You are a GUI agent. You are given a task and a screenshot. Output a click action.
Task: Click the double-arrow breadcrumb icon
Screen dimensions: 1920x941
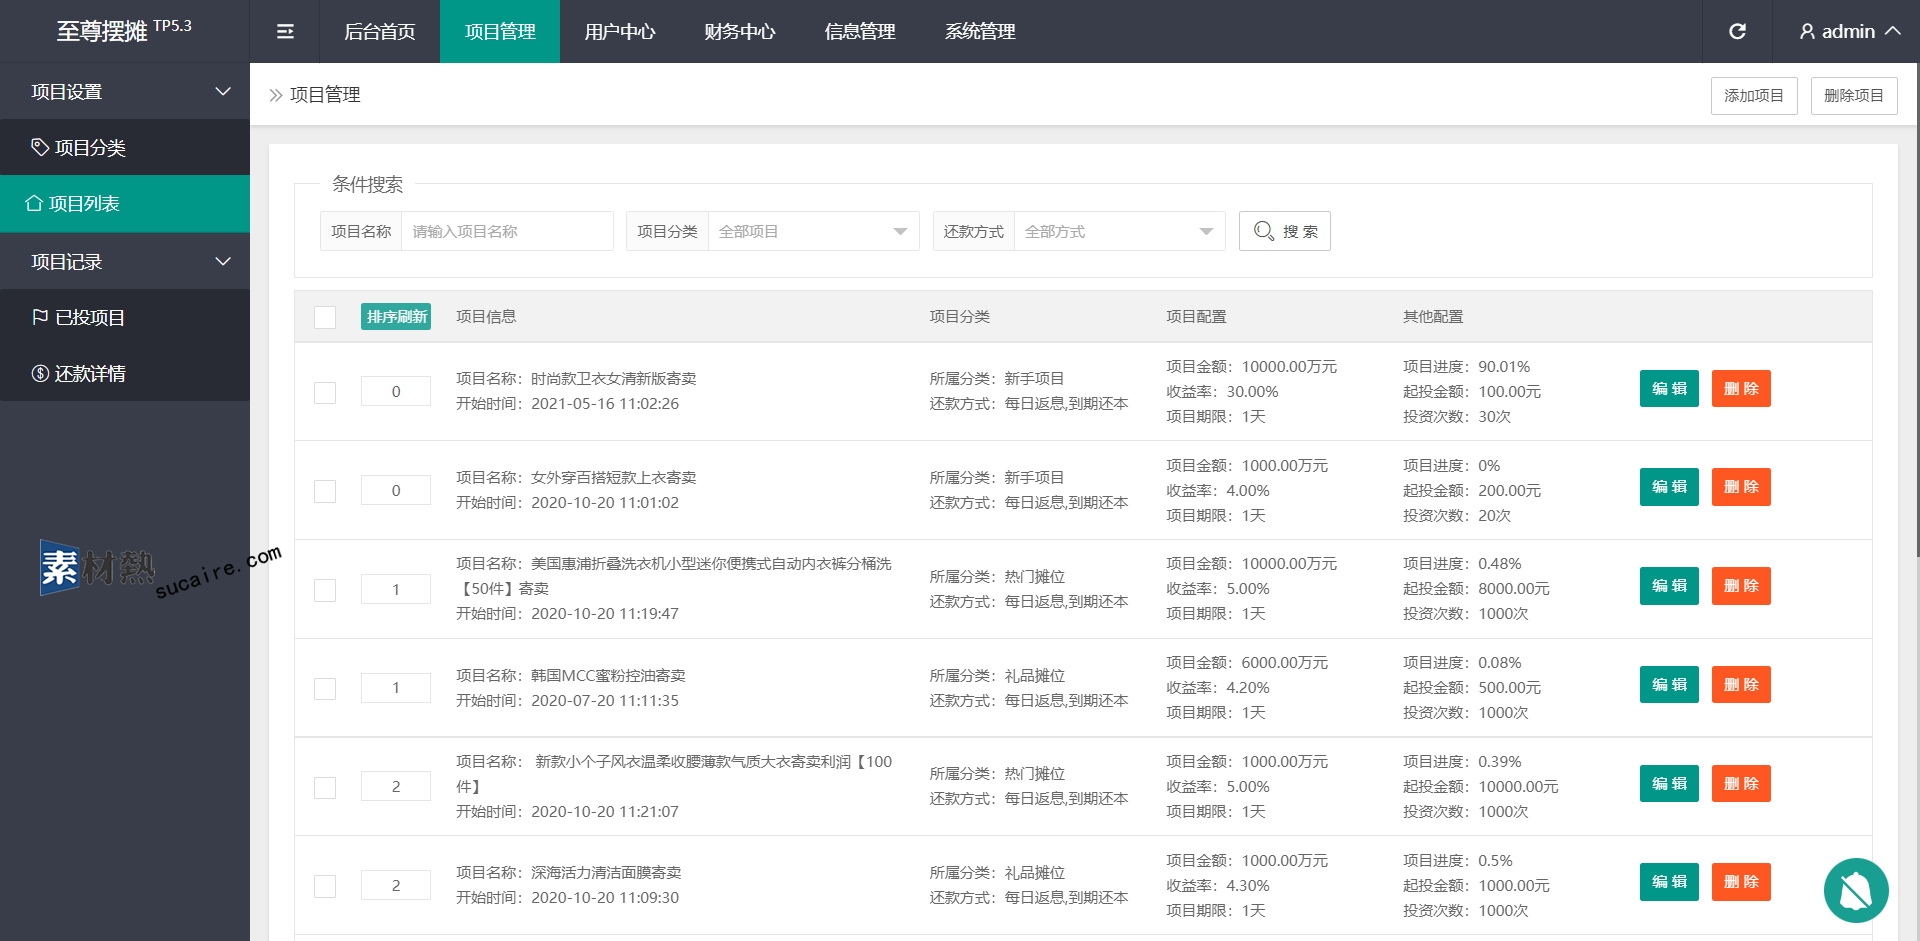pos(276,95)
